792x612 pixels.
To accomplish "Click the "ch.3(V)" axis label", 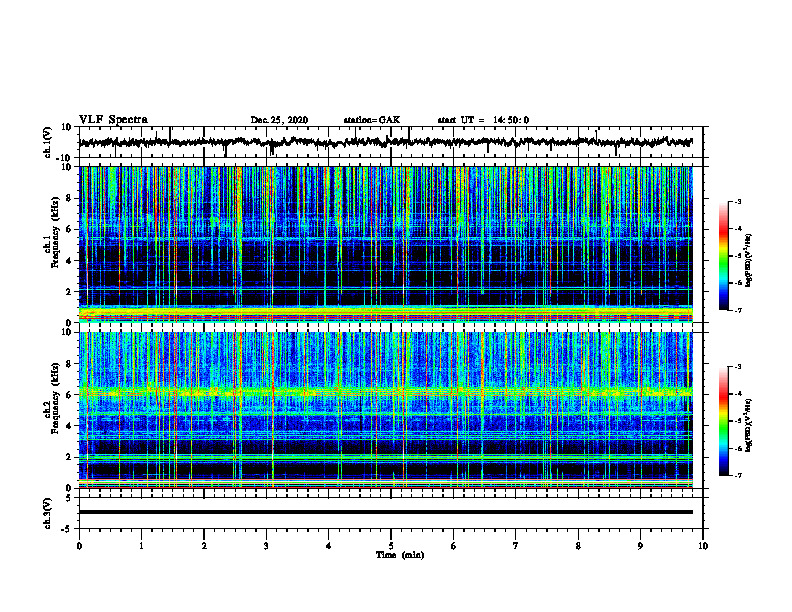I will click(48, 513).
